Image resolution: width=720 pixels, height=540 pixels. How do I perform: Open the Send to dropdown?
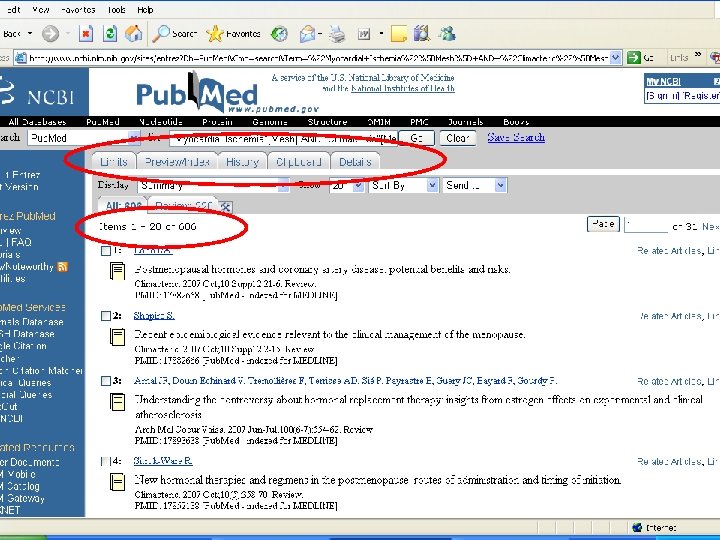[x=475, y=186]
